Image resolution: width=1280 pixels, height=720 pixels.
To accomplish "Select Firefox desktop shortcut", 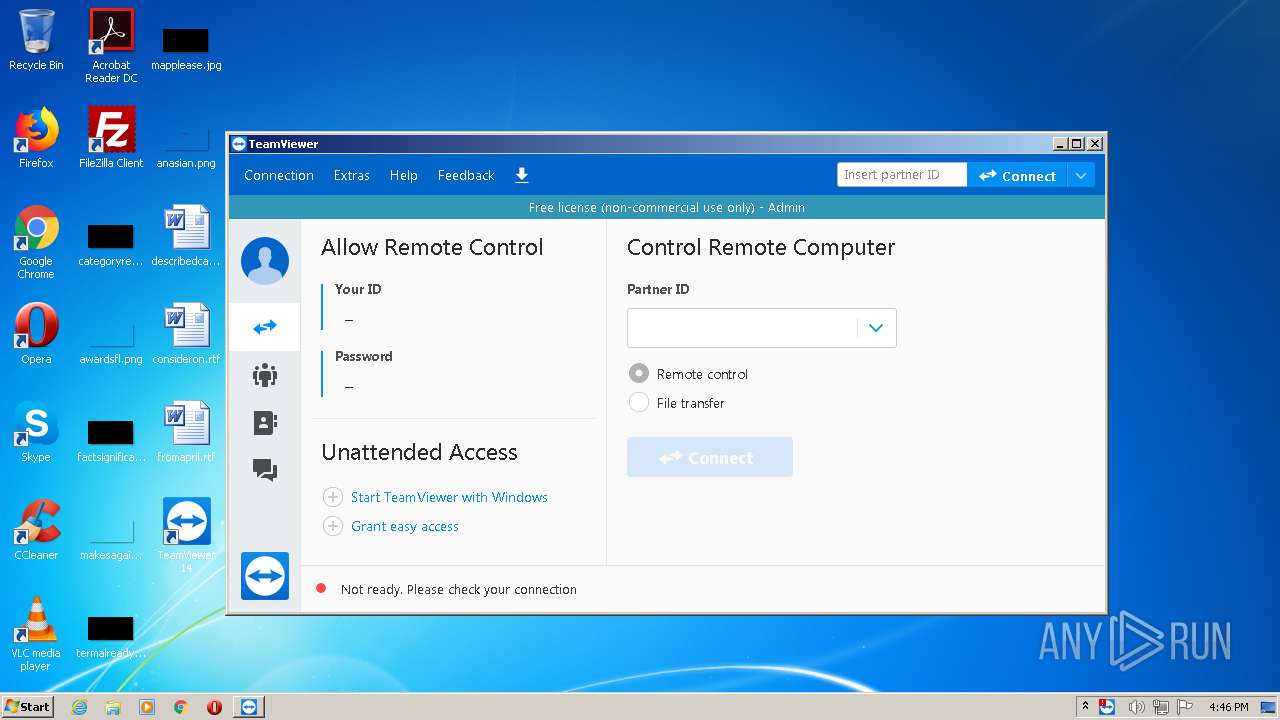I will (36, 138).
